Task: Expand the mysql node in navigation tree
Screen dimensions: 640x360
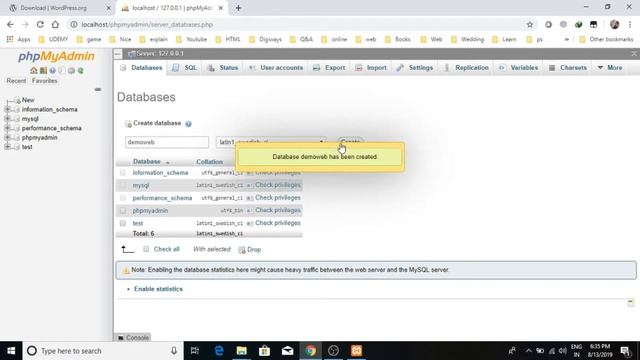Action: point(7,119)
